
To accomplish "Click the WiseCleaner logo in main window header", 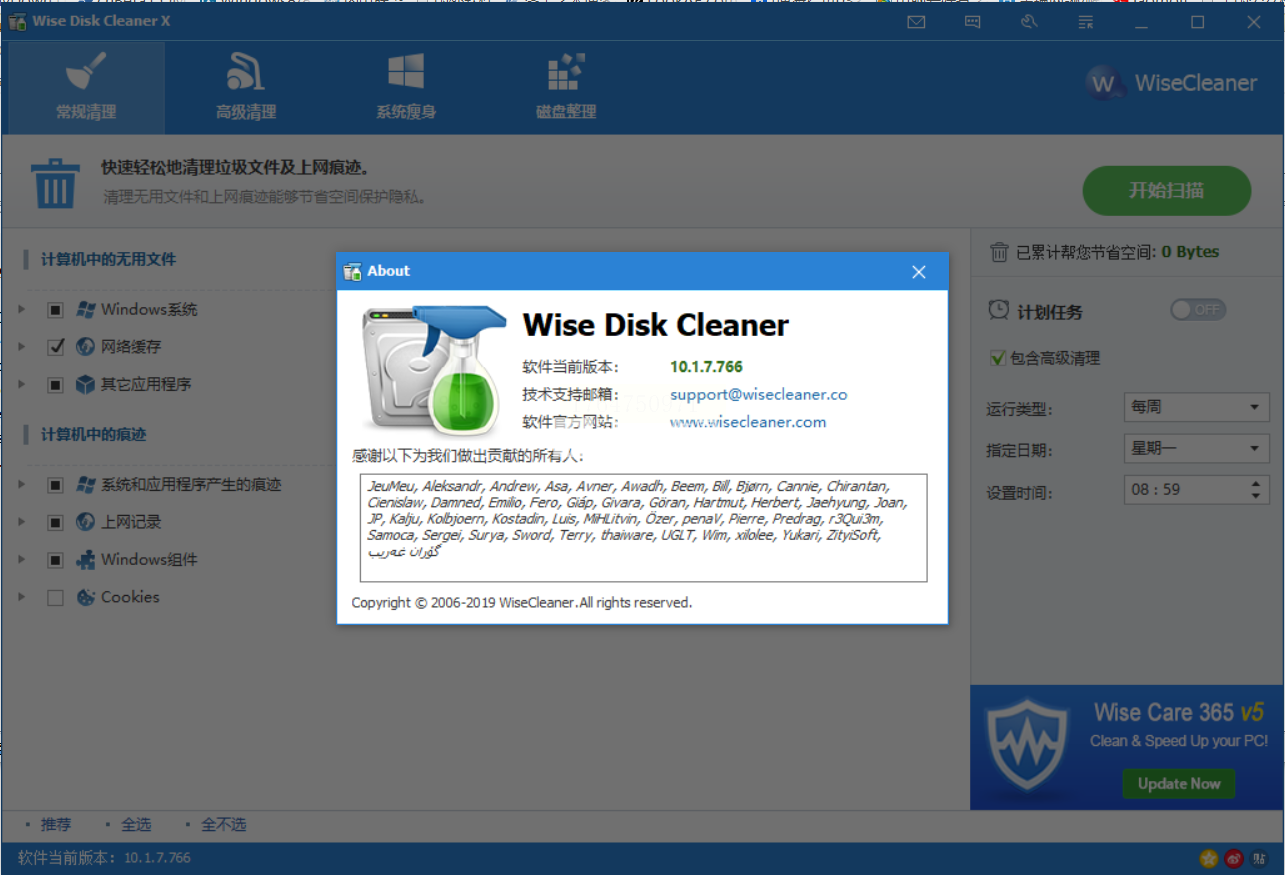I will pos(1172,83).
